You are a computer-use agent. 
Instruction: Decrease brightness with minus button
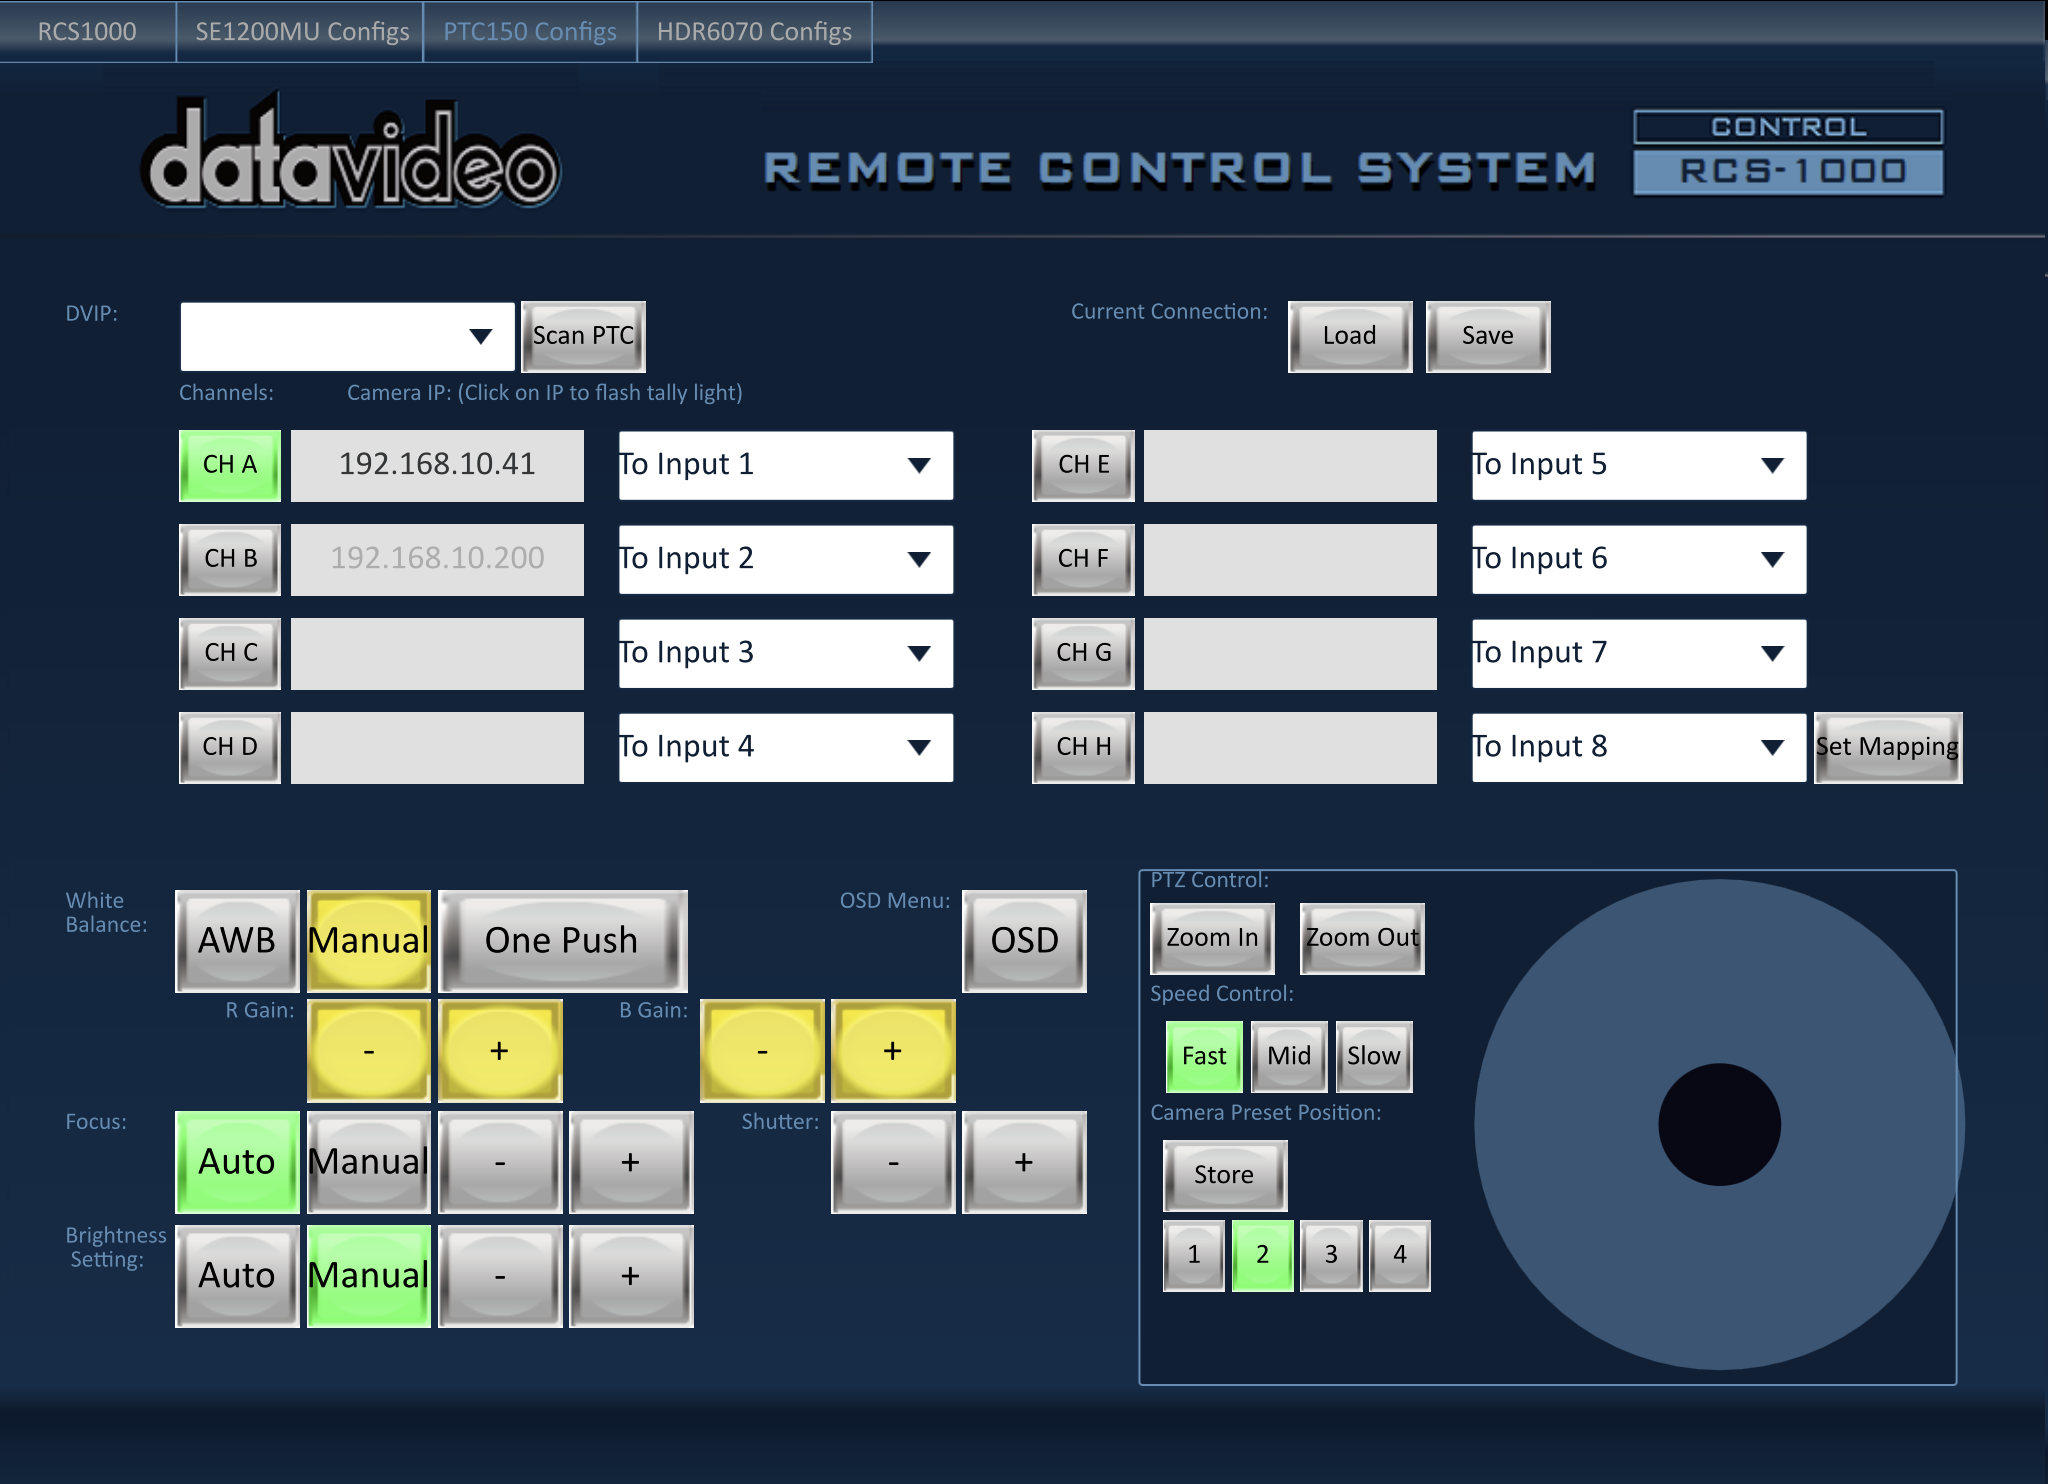pos(500,1276)
